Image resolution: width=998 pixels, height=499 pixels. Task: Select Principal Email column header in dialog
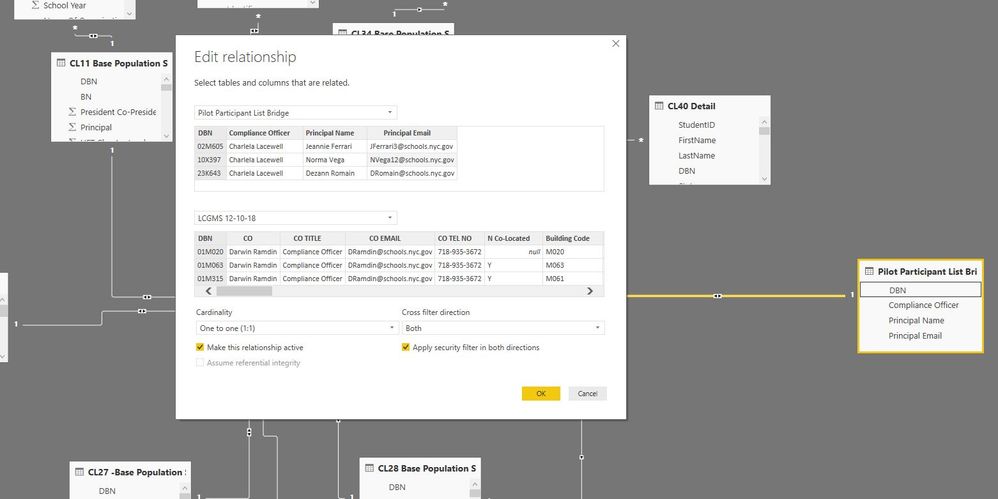point(412,133)
